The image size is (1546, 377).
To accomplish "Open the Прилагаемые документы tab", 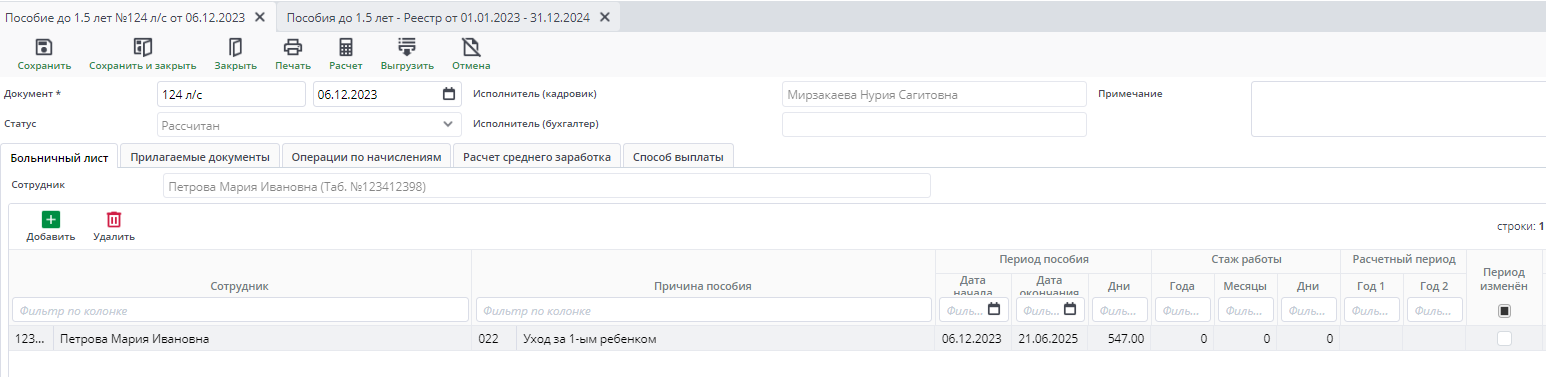I will [x=200, y=157].
